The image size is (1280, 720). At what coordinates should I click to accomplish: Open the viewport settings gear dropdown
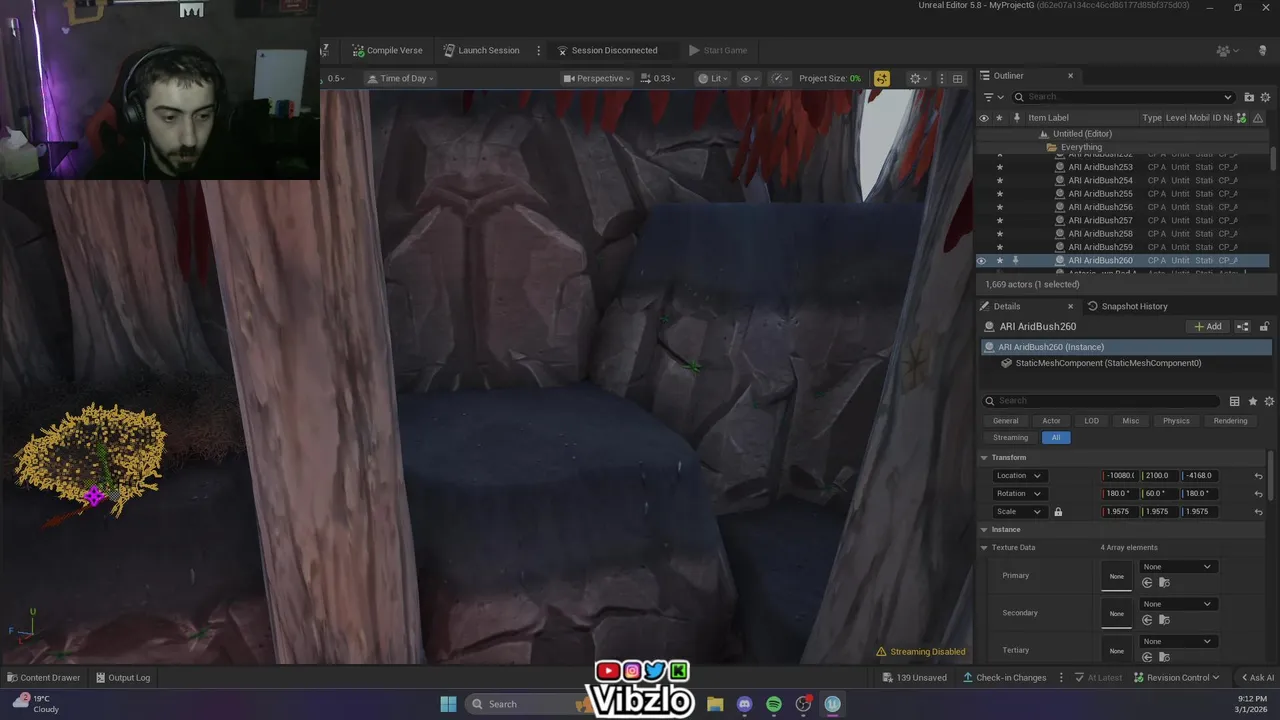[918, 78]
